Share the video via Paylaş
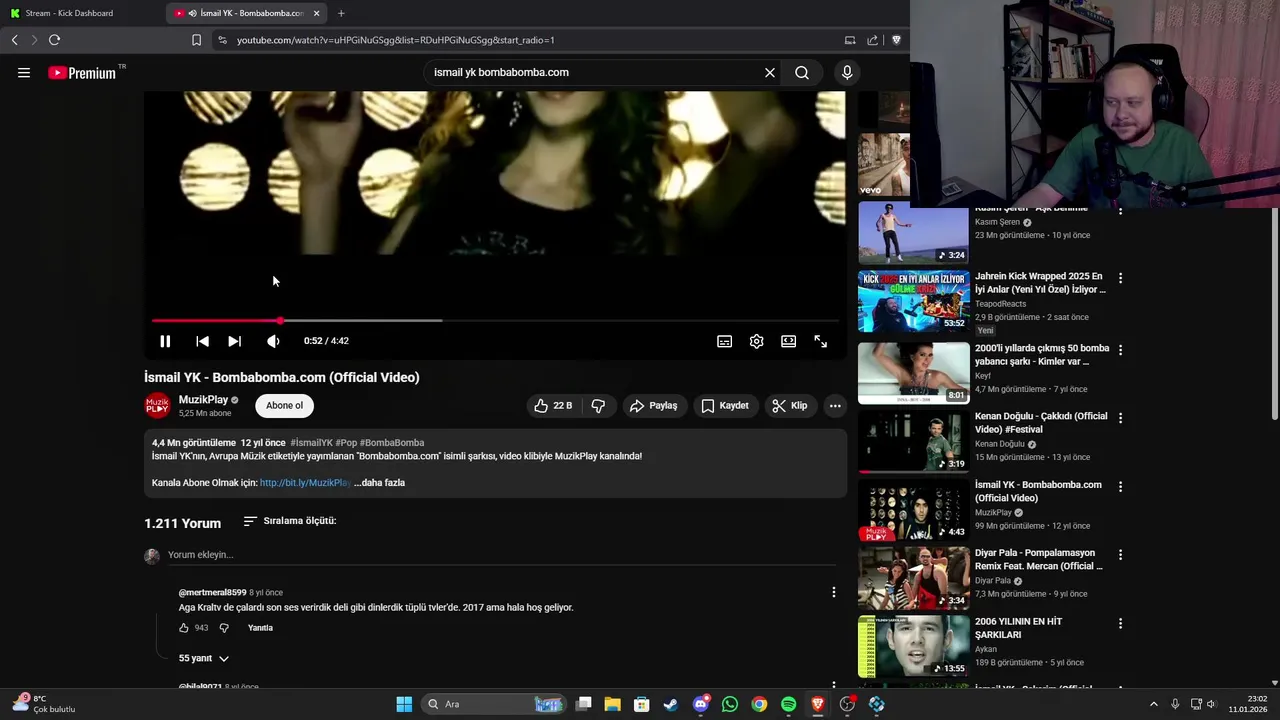 point(654,406)
